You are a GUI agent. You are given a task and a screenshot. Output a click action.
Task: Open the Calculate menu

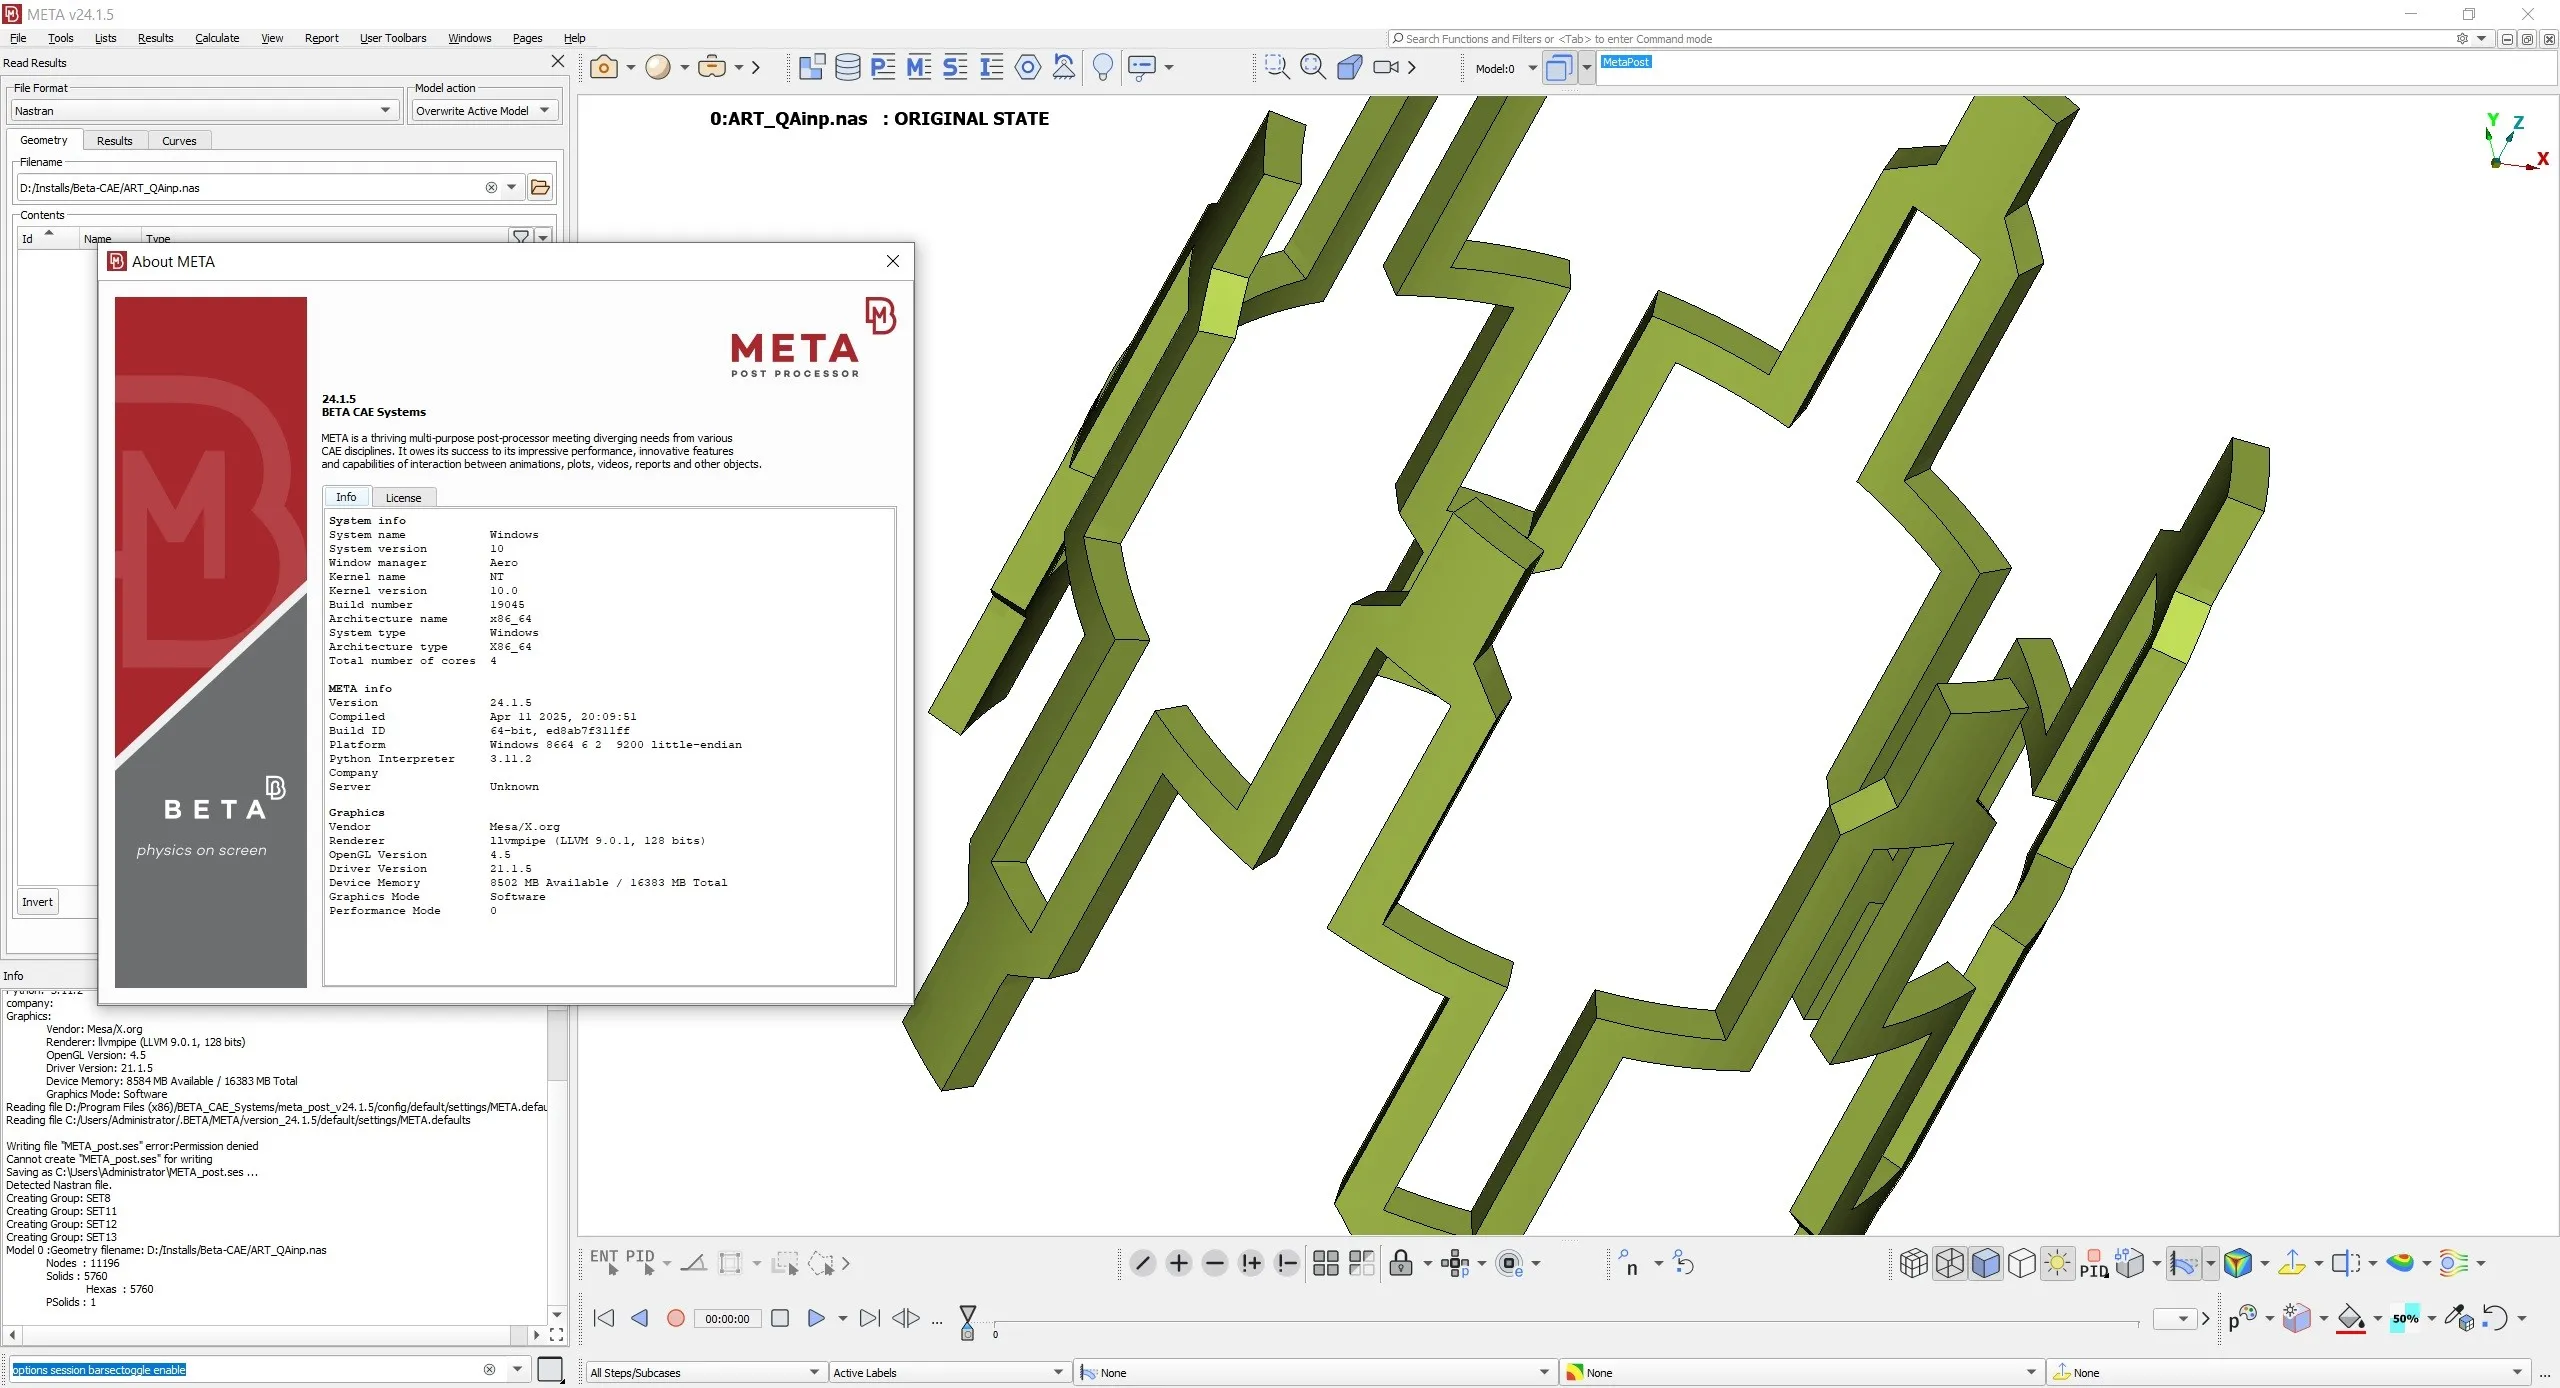(x=217, y=38)
